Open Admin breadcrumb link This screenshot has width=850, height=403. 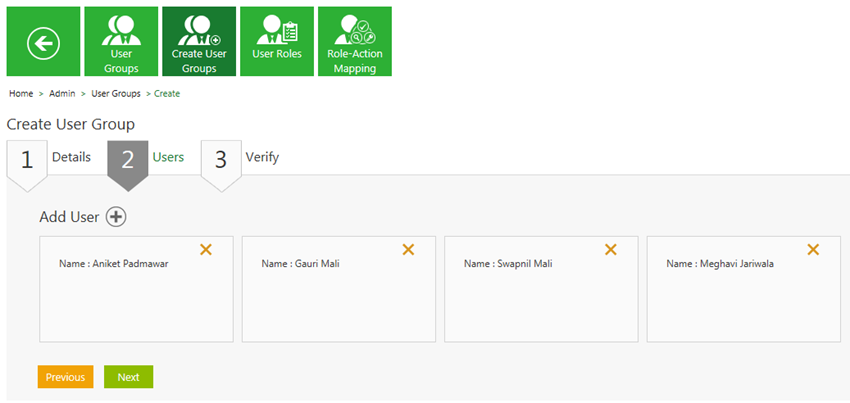(62, 94)
